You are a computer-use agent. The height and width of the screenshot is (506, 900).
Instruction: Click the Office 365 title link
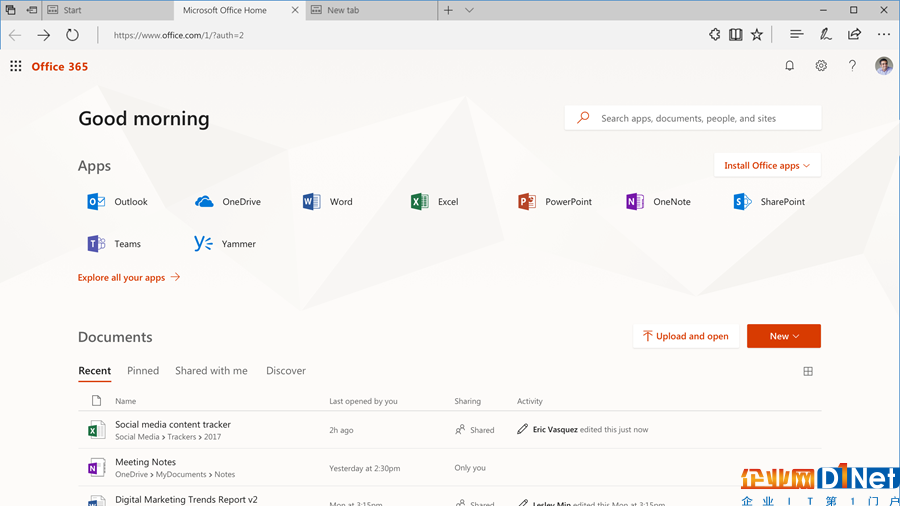pyautogui.click(x=60, y=67)
